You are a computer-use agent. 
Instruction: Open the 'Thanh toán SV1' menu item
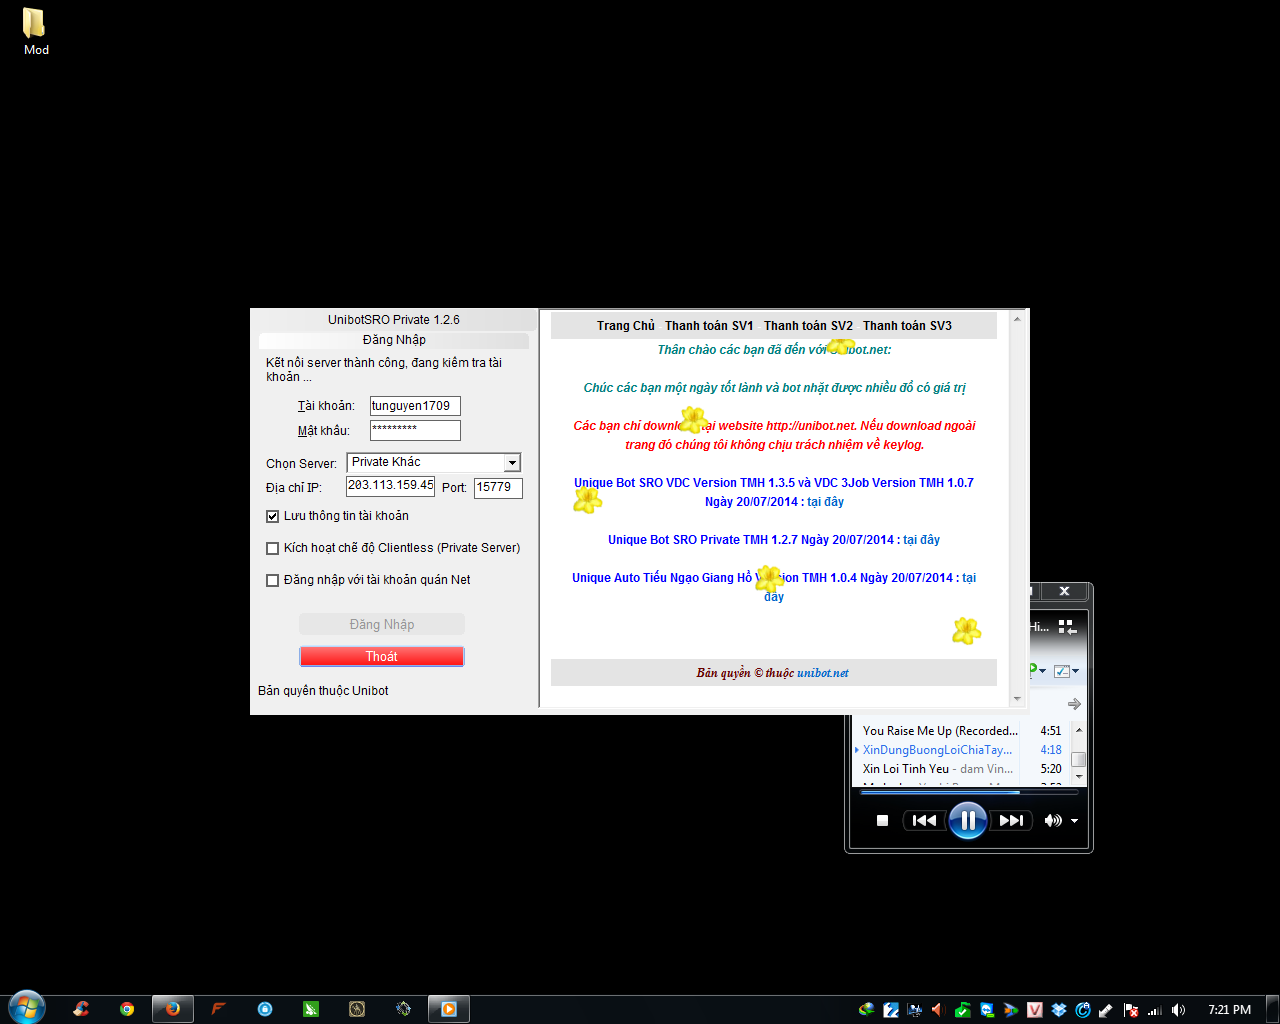pyautogui.click(x=709, y=326)
